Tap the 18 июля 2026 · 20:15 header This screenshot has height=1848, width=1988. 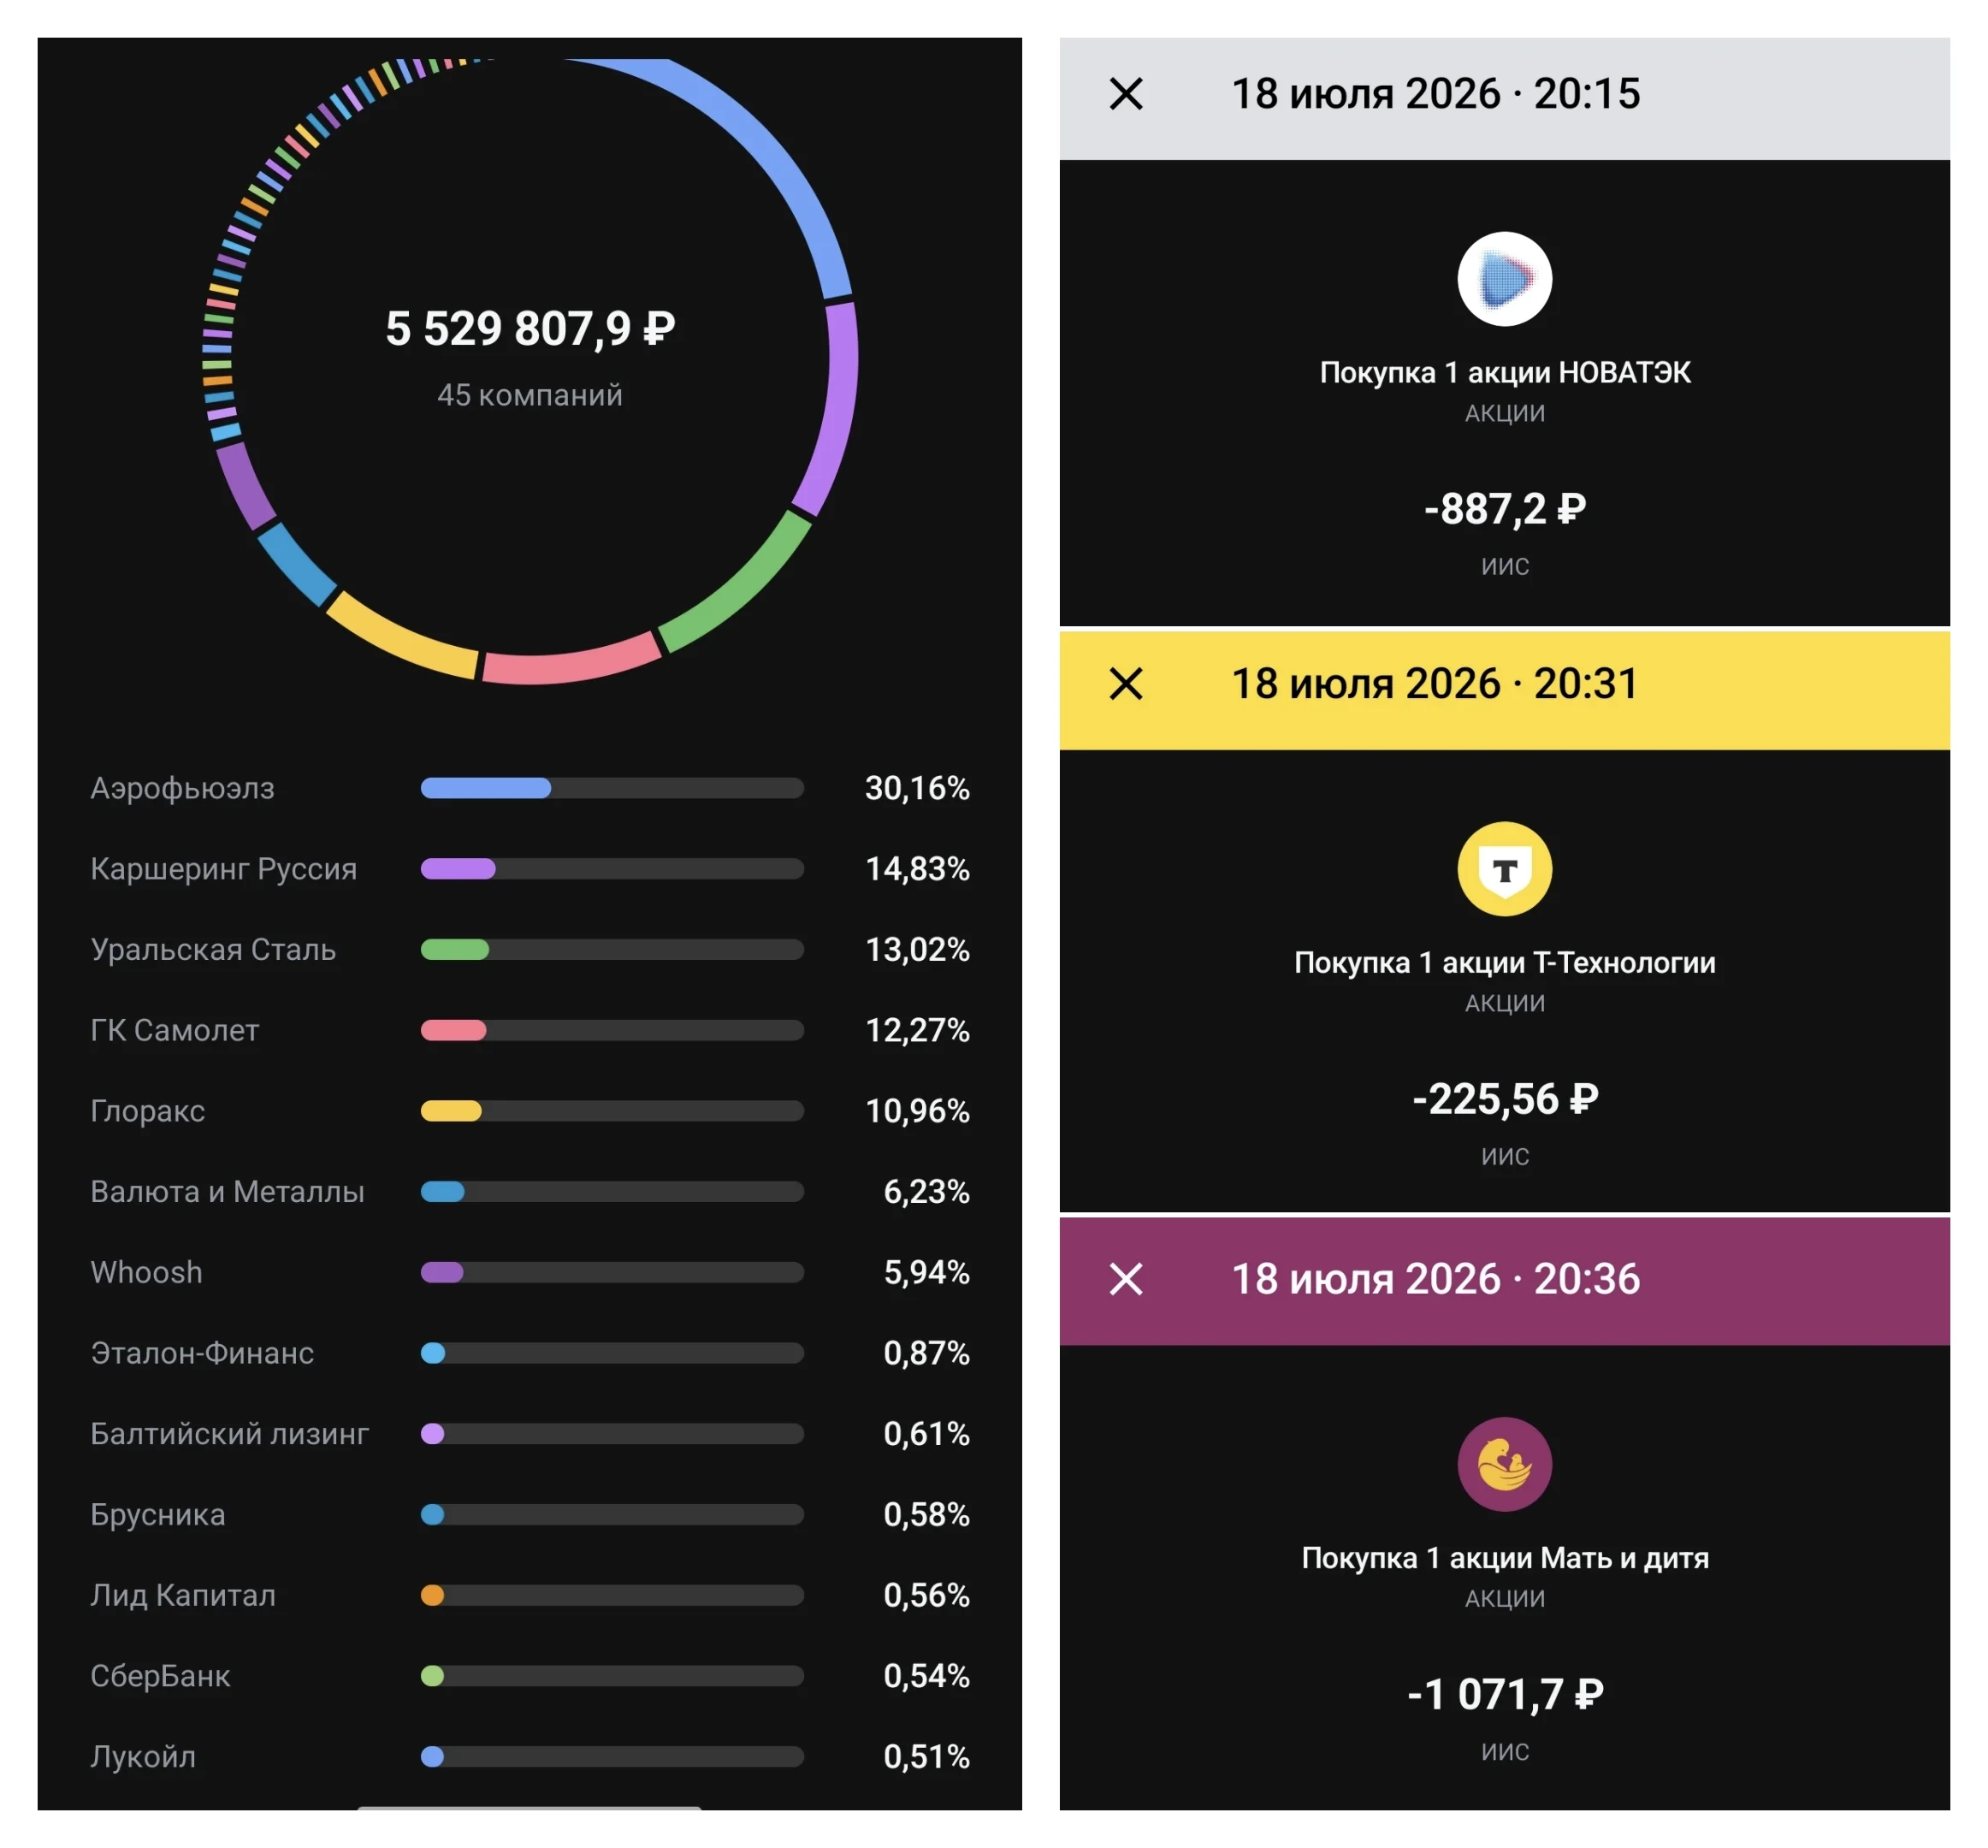pos(1435,94)
